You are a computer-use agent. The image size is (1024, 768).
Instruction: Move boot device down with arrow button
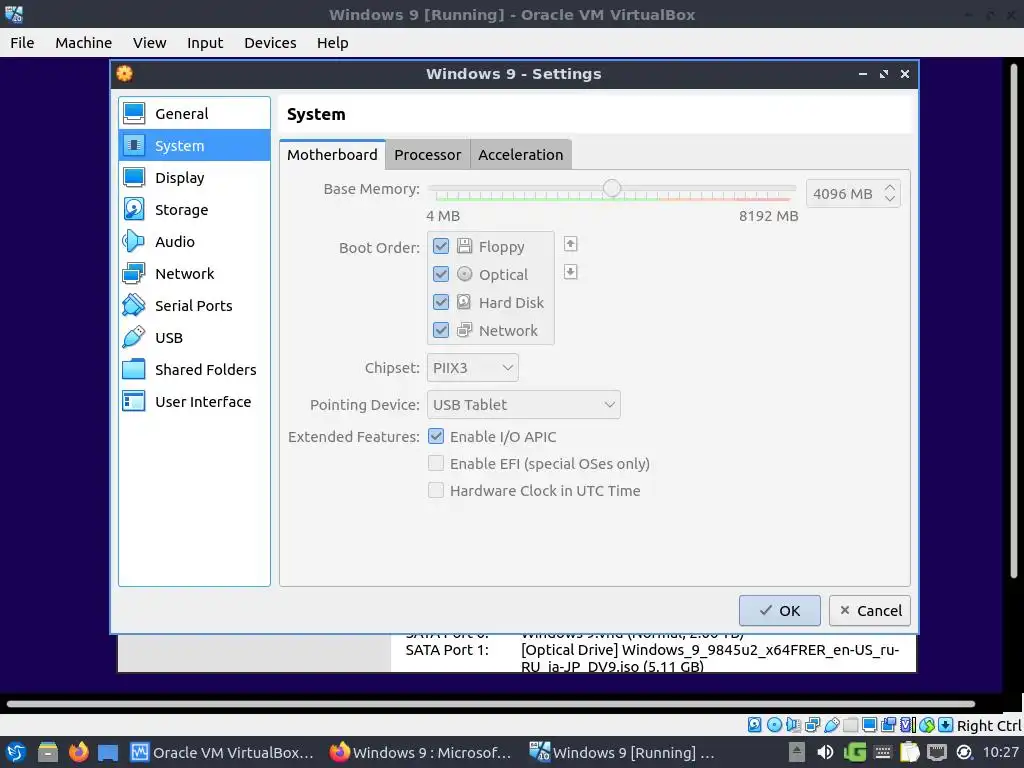[x=570, y=272]
